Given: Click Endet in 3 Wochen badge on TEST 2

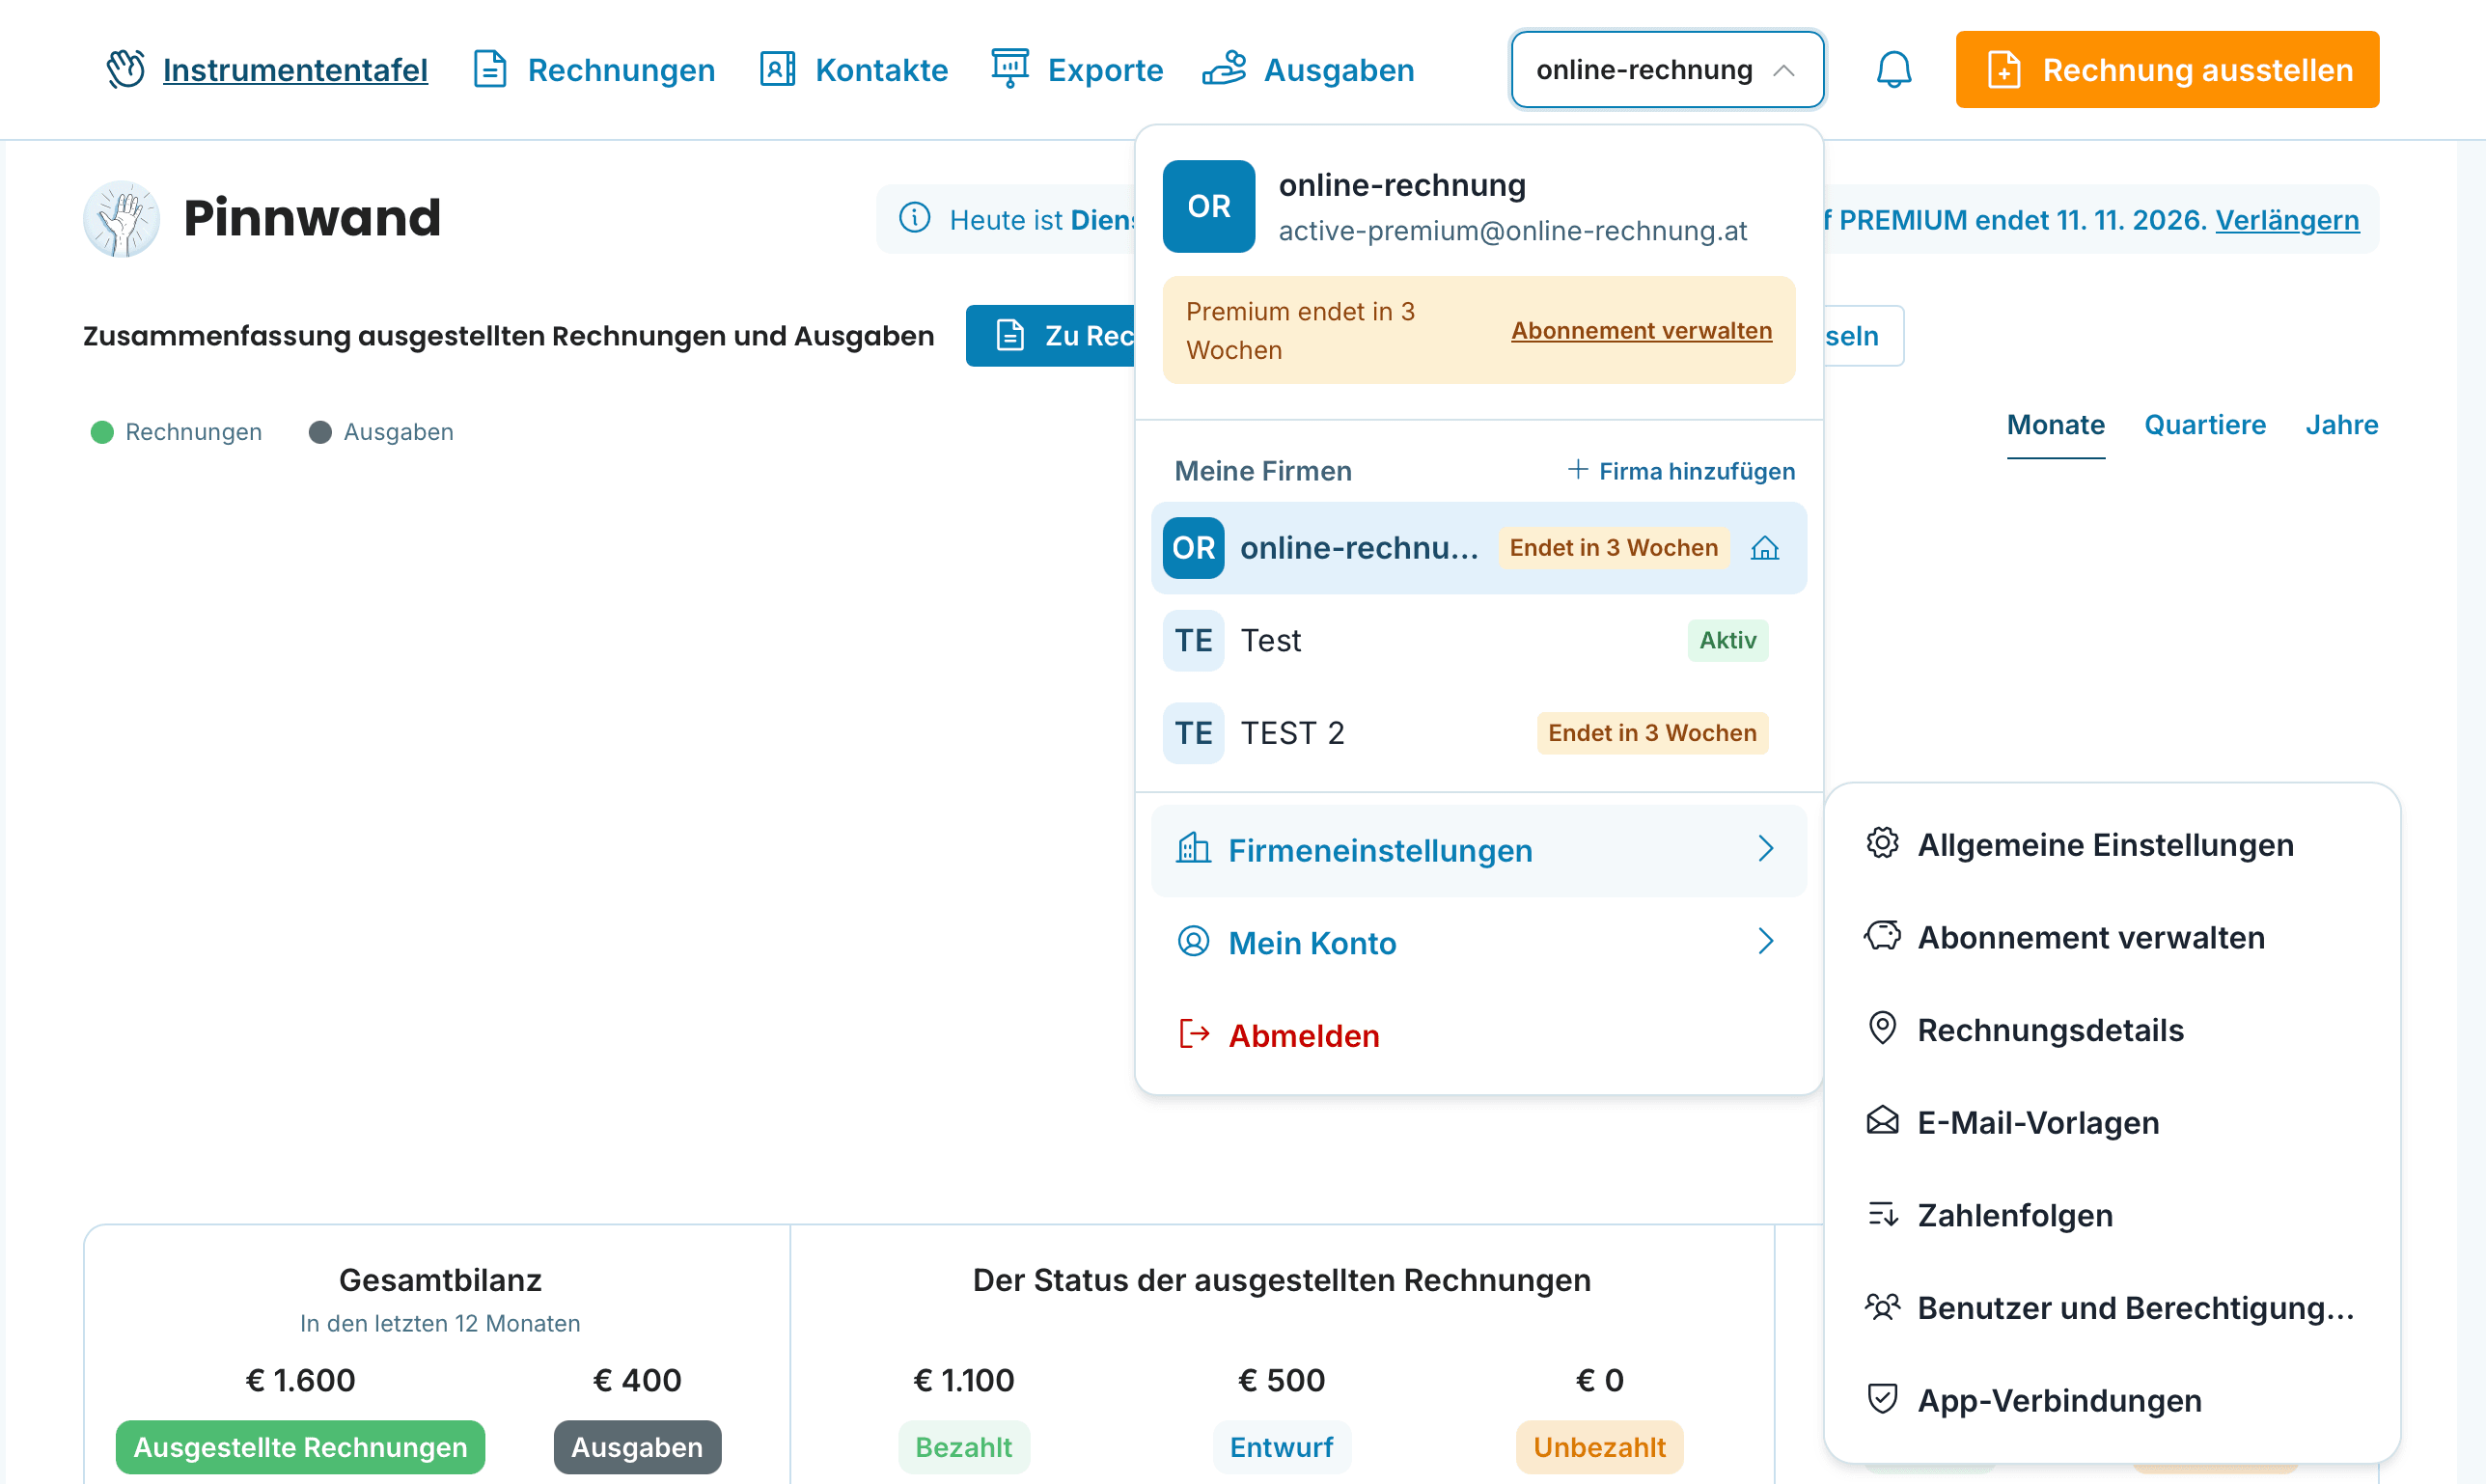Looking at the screenshot, I should 1652,733.
